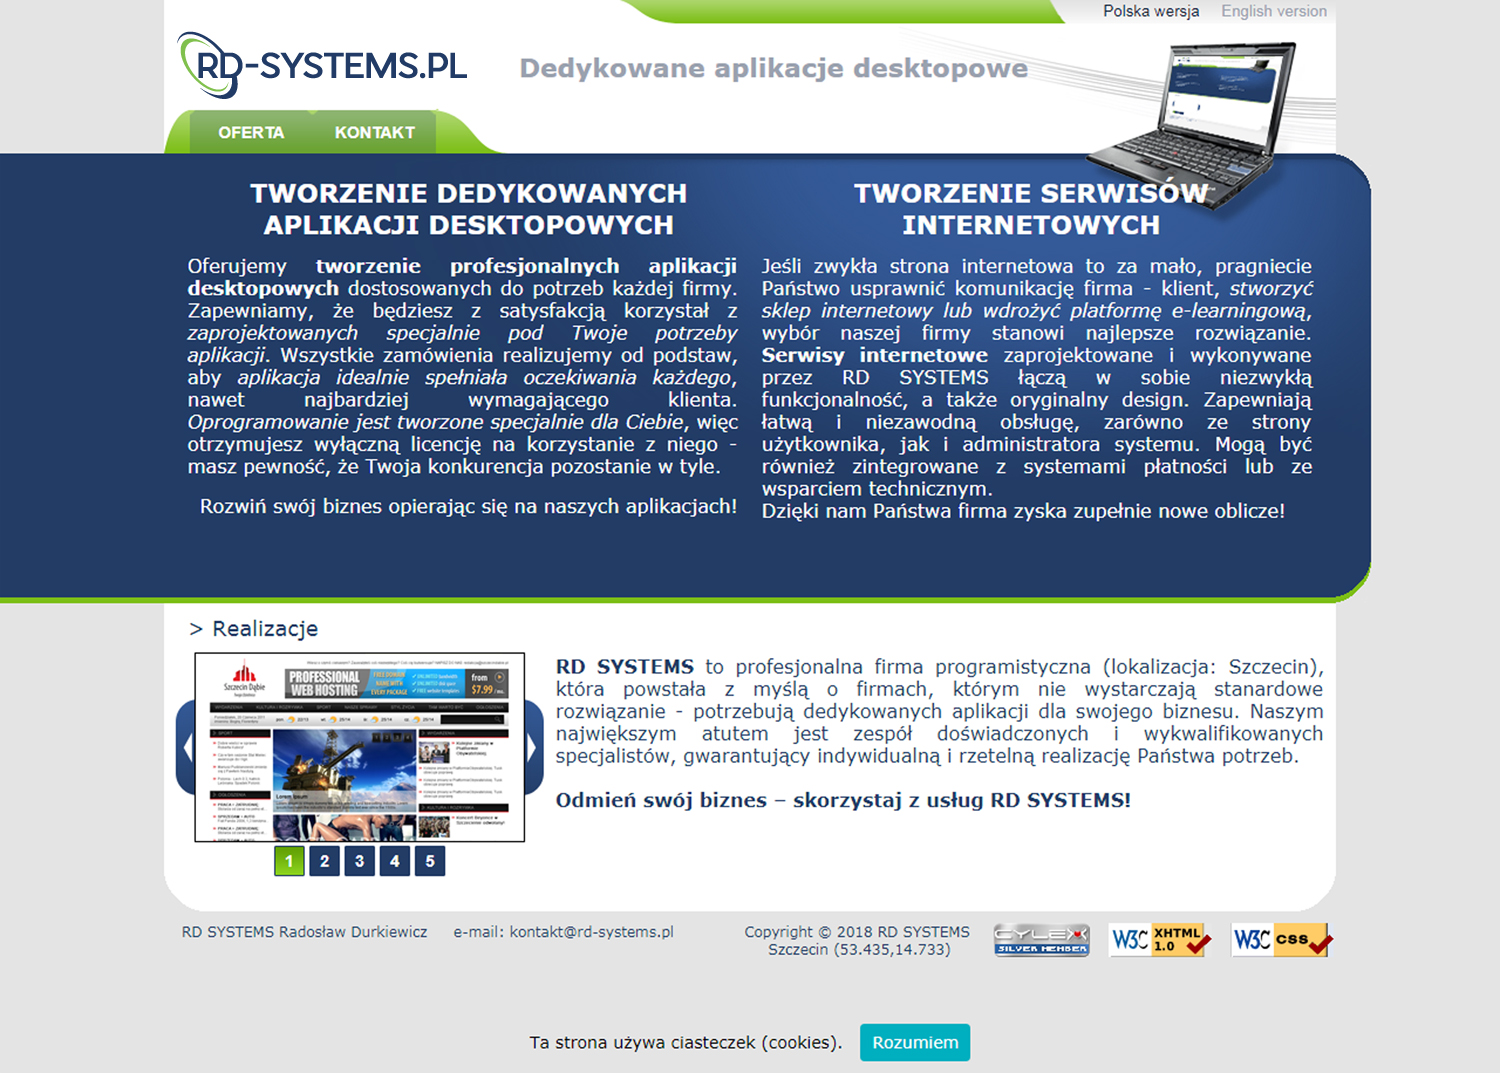The image size is (1500, 1073).
Task: Click the 'Dedykowane aplikacje desktopowe' tagline
Action: tap(774, 68)
